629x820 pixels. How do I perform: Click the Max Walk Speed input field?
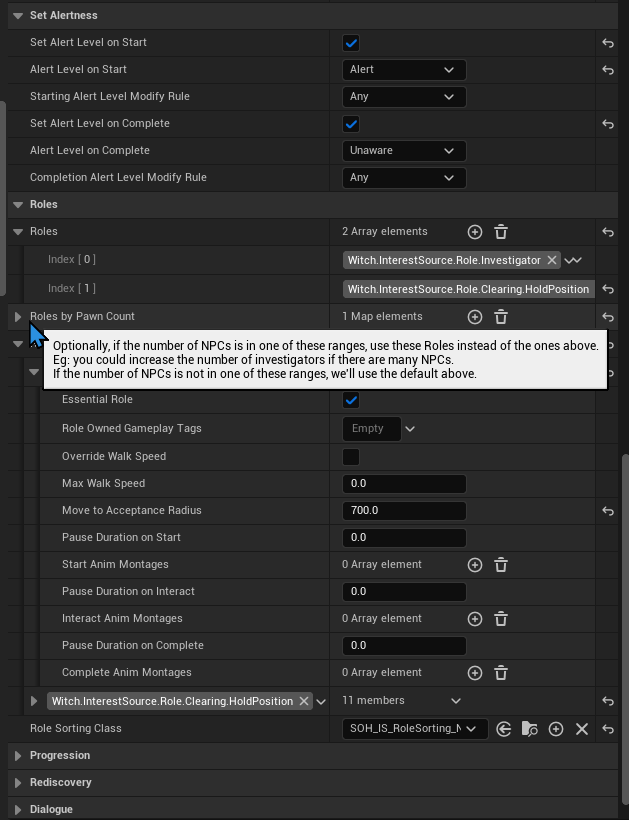[x=404, y=484]
